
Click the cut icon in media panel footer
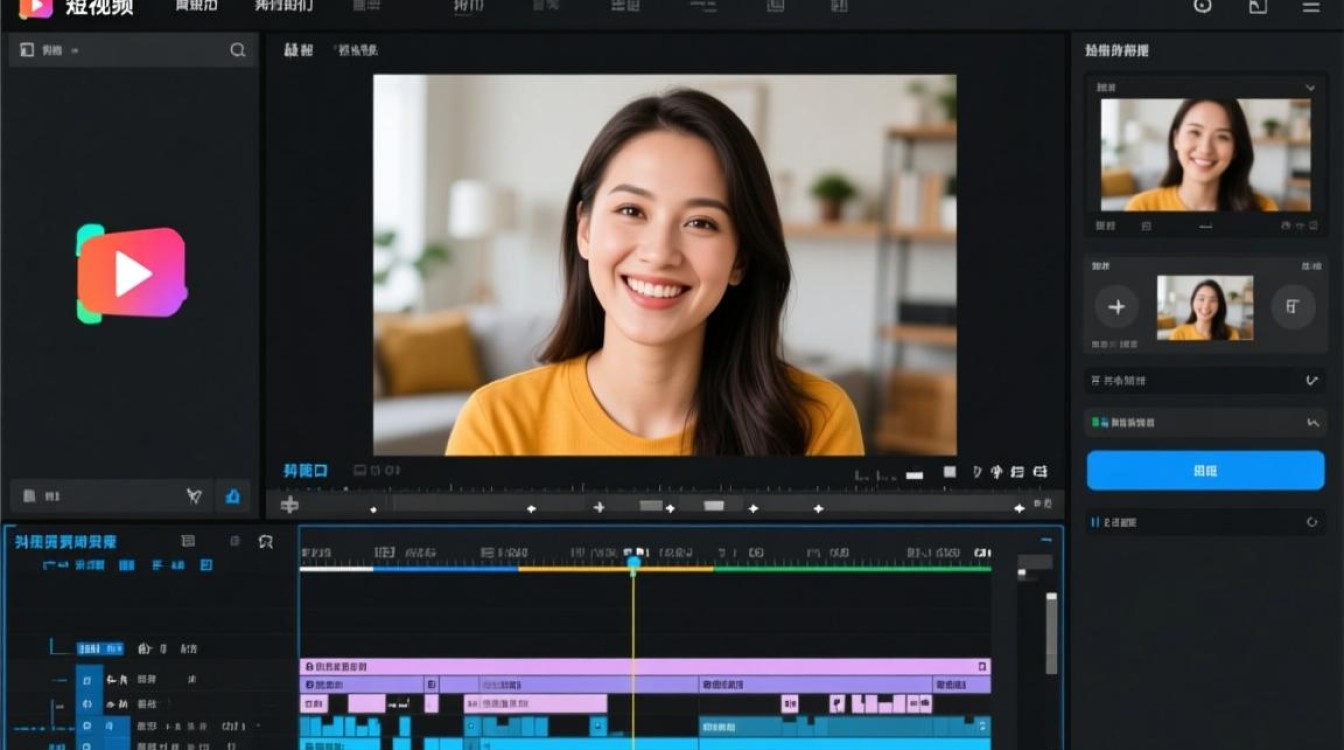[194, 496]
